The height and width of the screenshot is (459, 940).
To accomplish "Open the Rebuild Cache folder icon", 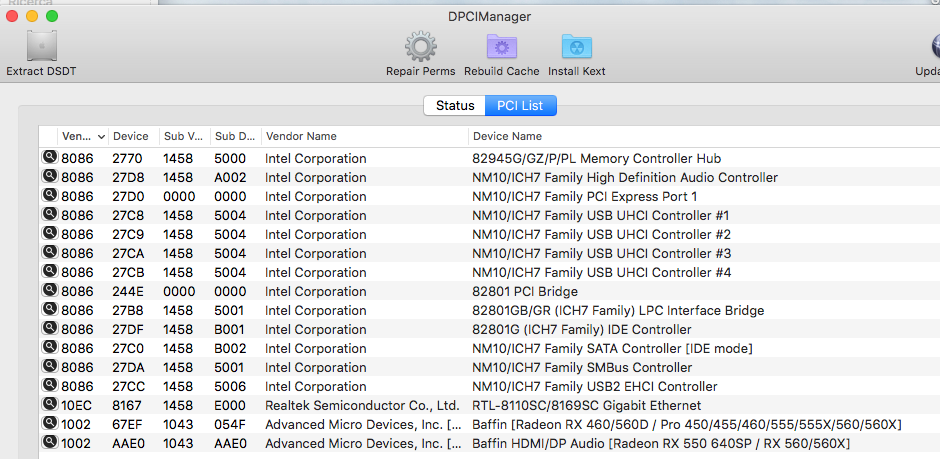I will click(x=502, y=47).
